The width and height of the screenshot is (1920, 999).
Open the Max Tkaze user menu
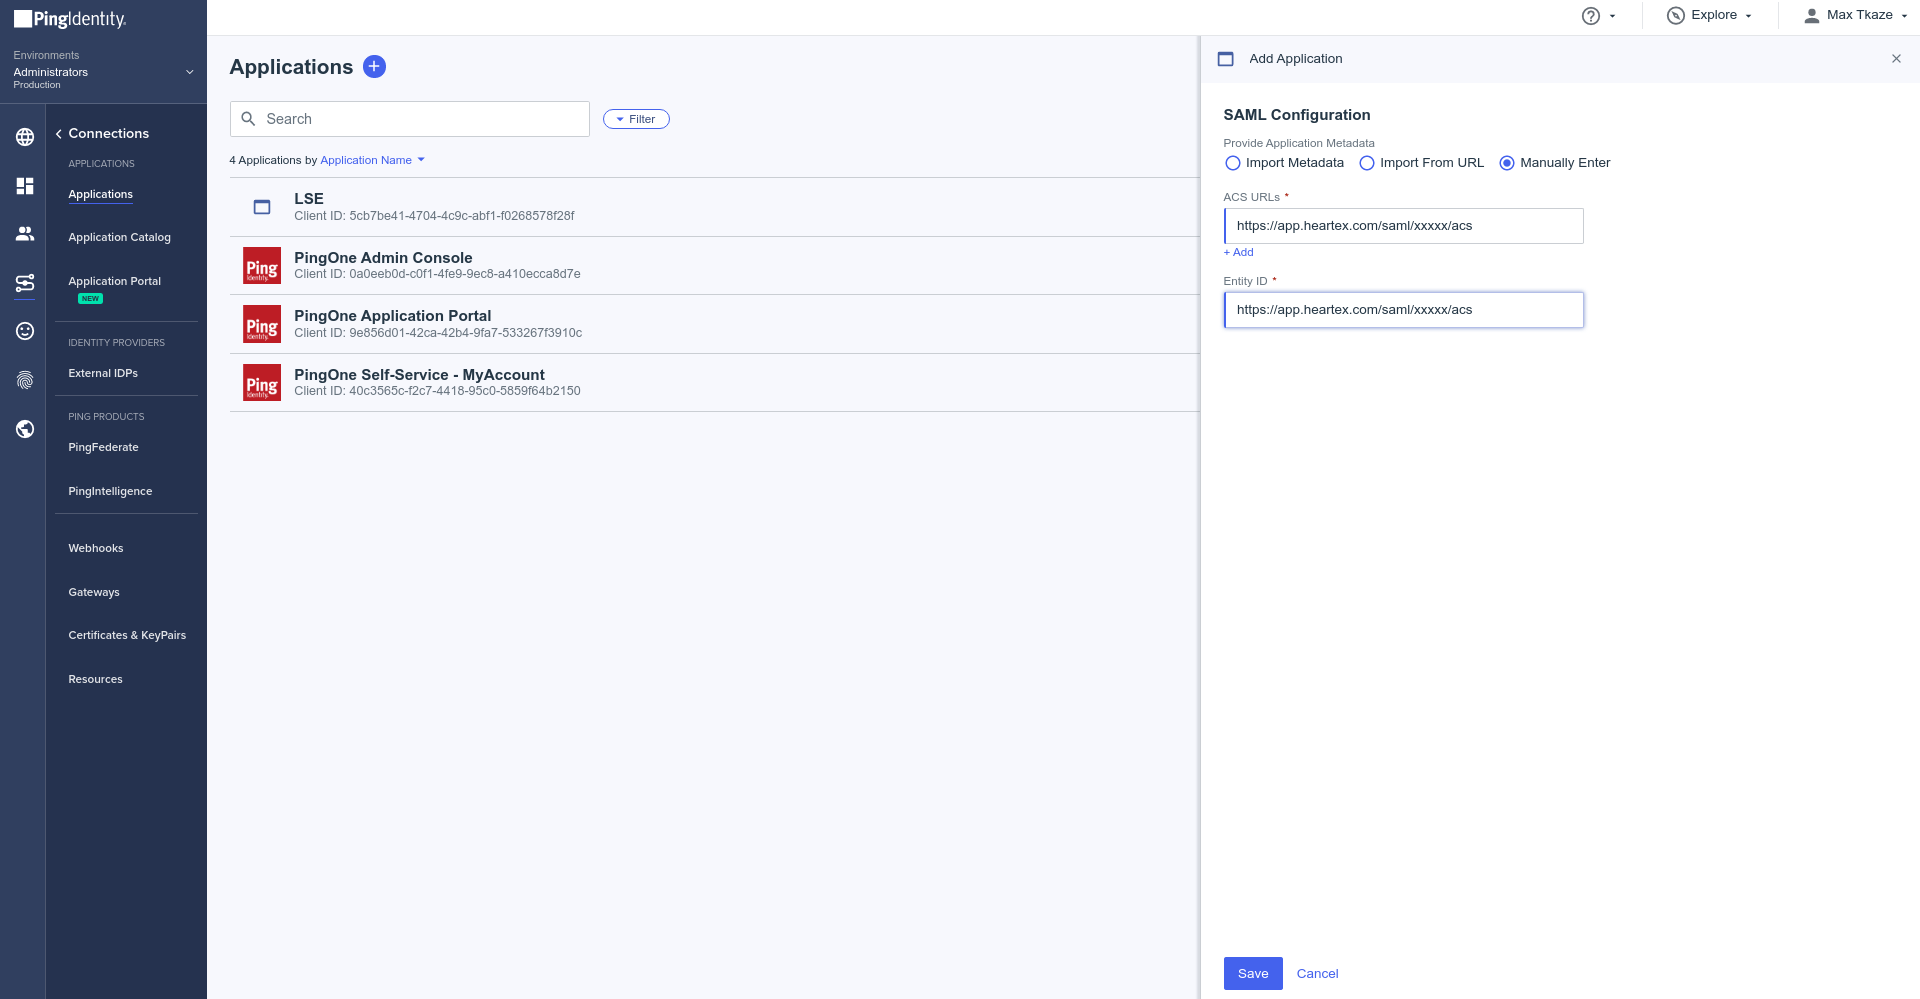(1856, 15)
